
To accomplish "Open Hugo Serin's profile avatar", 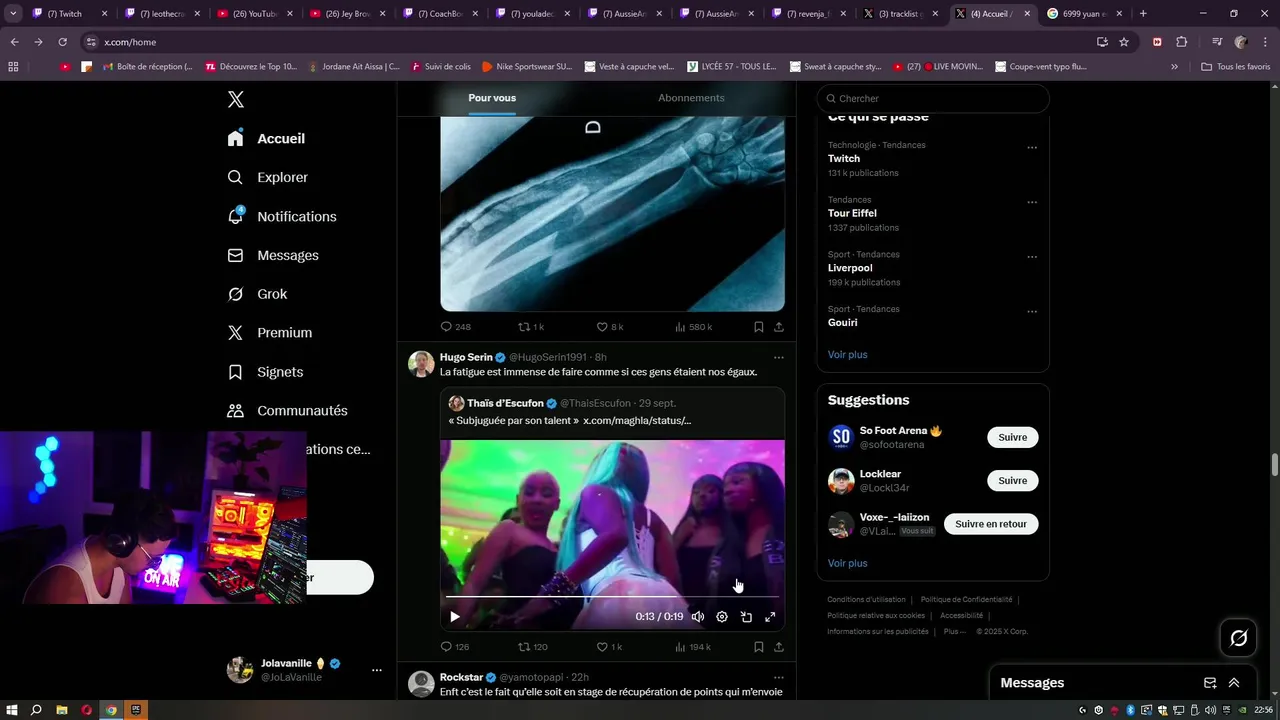I will coord(421,364).
